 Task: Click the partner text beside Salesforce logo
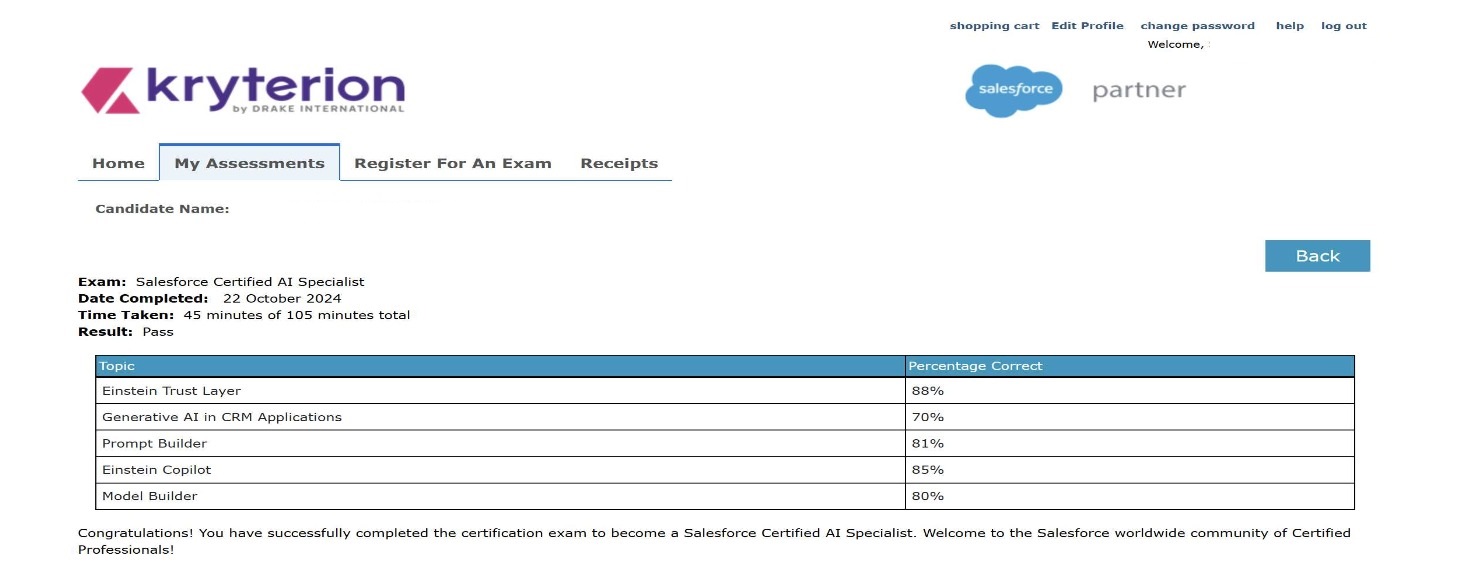point(1139,91)
